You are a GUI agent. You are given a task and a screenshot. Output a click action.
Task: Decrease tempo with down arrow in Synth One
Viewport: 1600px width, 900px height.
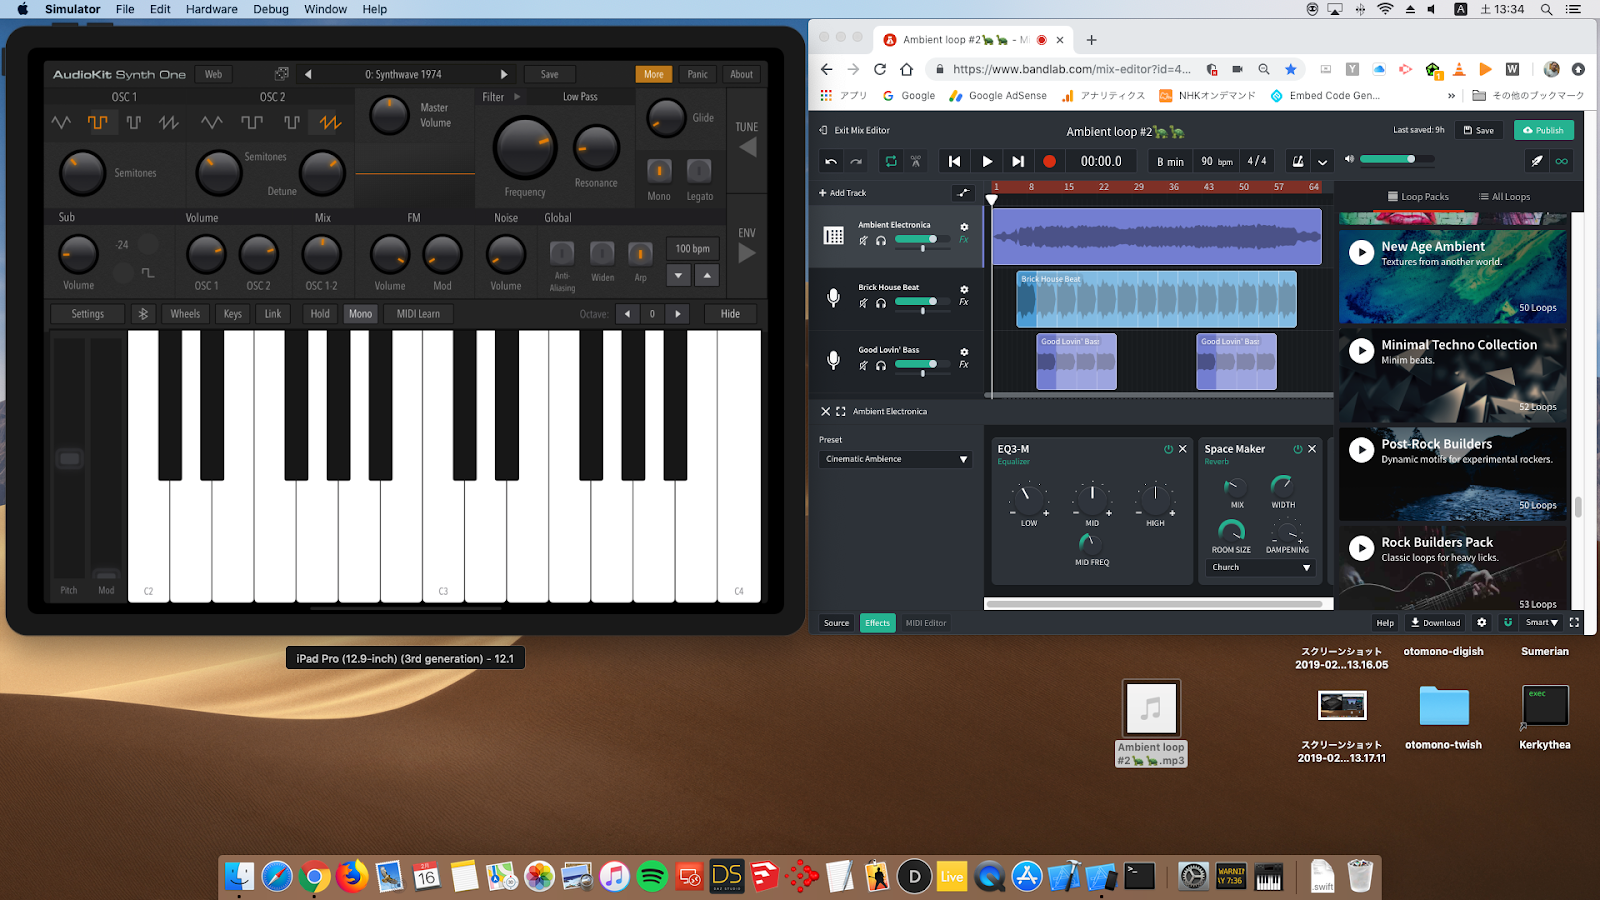pos(679,275)
